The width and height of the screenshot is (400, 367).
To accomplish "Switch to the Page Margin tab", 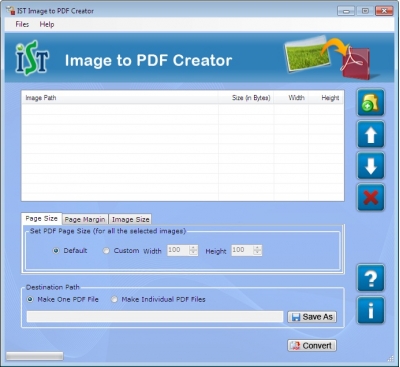I will pos(85,219).
